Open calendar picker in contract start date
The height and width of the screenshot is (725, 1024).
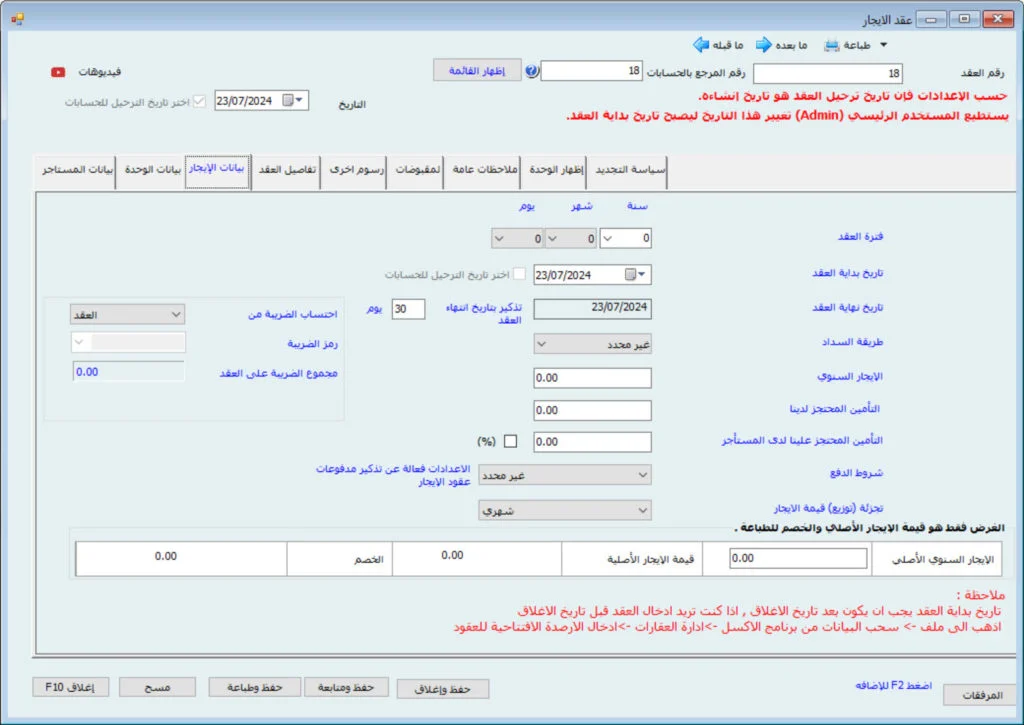(x=631, y=275)
